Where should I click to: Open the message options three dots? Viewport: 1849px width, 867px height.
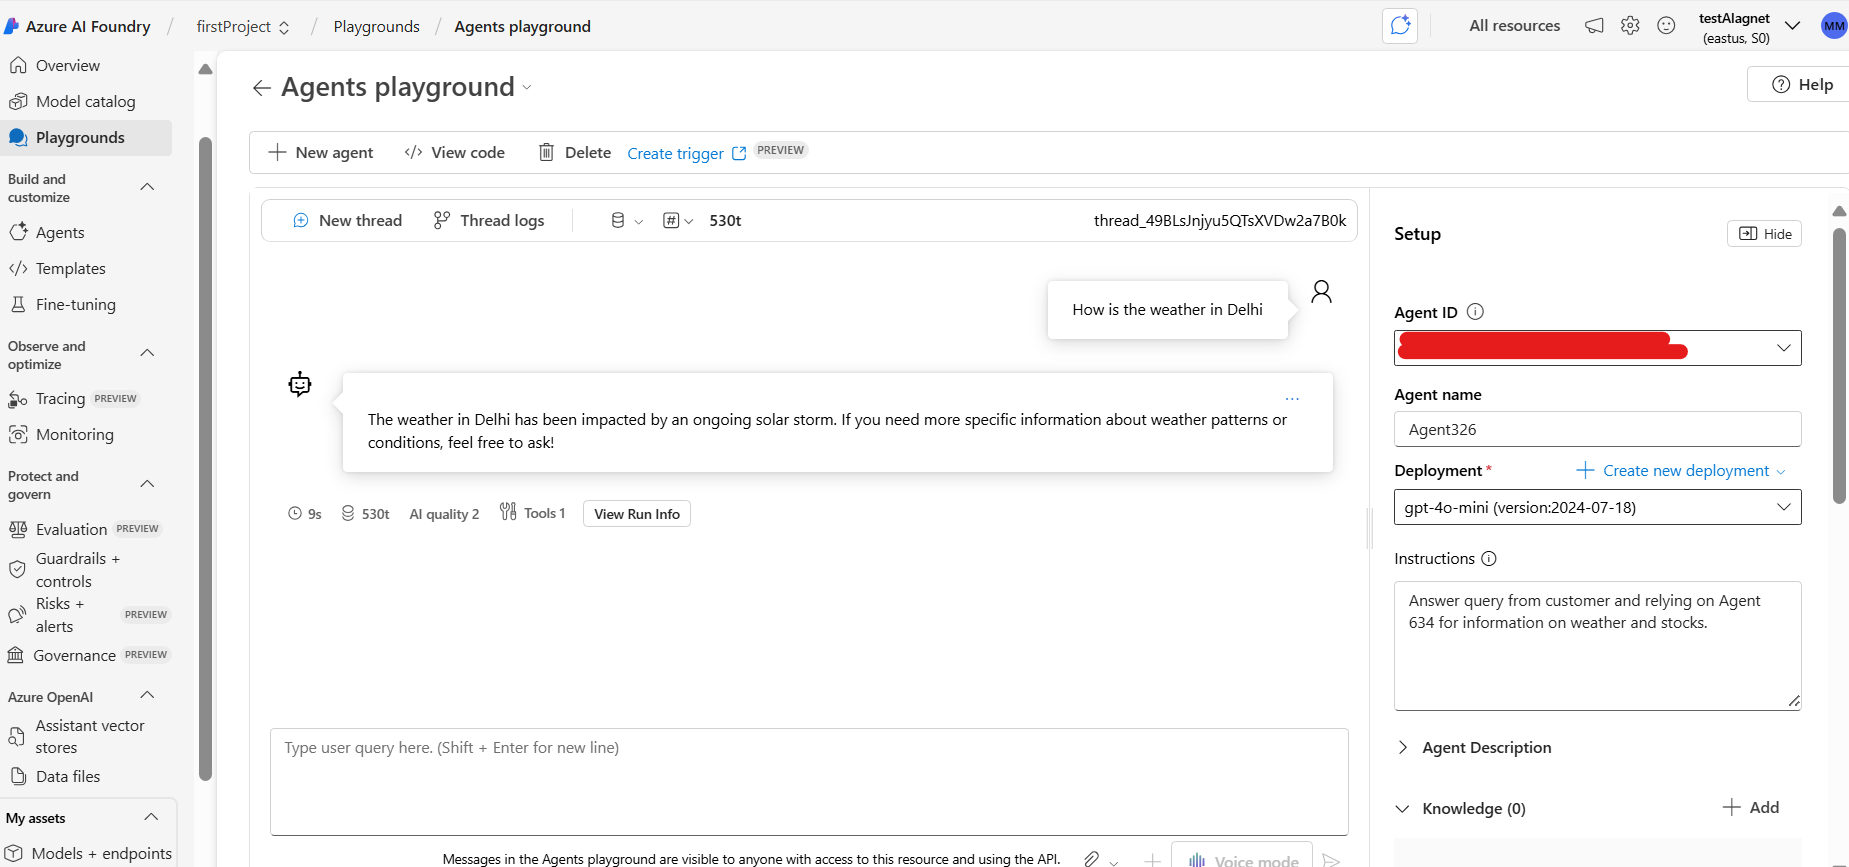1292,399
